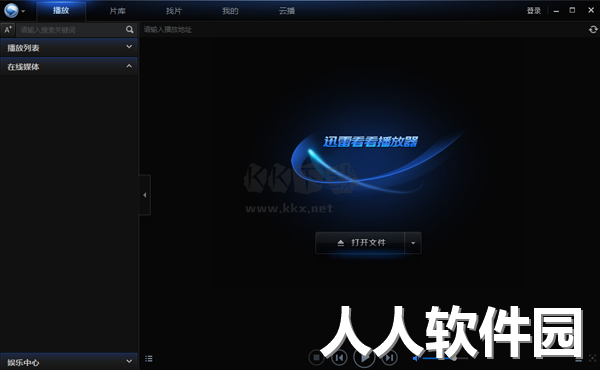Click the 登录 login link
The image size is (600, 370).
point(534,11)
